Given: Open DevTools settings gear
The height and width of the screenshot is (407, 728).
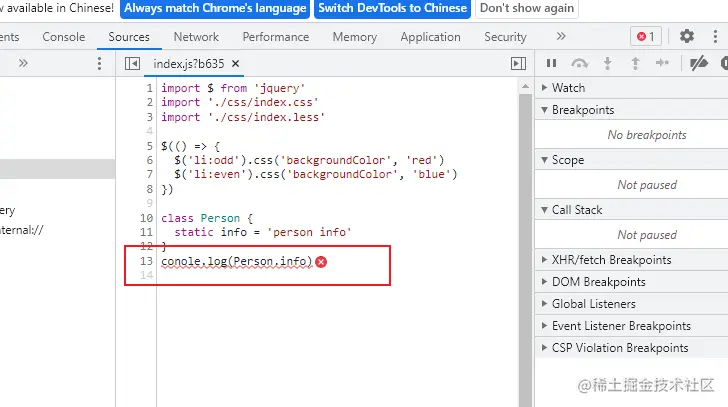Looking at the screenshot, I should (687, 36).
